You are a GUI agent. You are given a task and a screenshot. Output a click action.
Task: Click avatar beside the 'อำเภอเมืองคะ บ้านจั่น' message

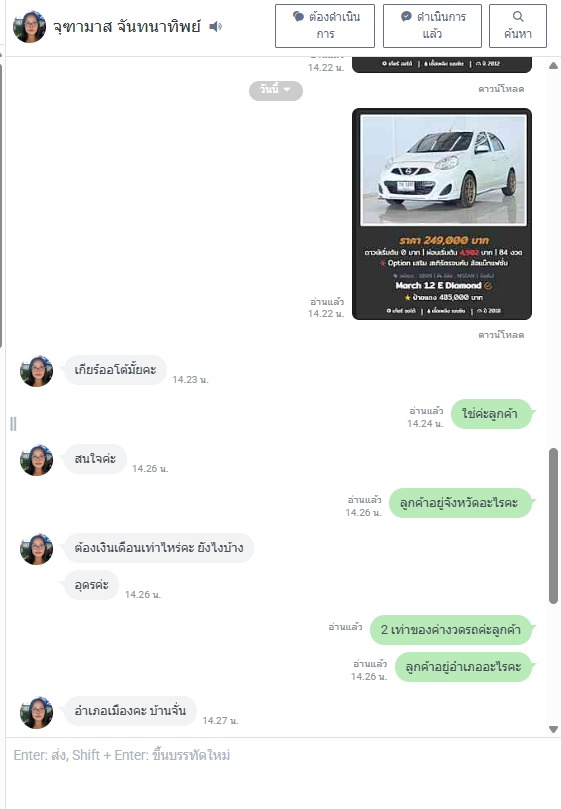(36, 713)
